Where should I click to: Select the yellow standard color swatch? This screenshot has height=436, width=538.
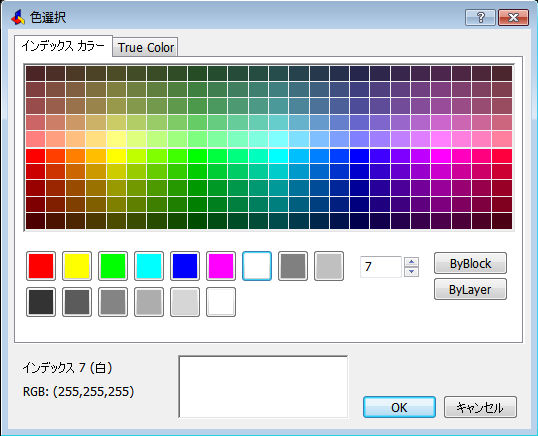coord(77,266)
